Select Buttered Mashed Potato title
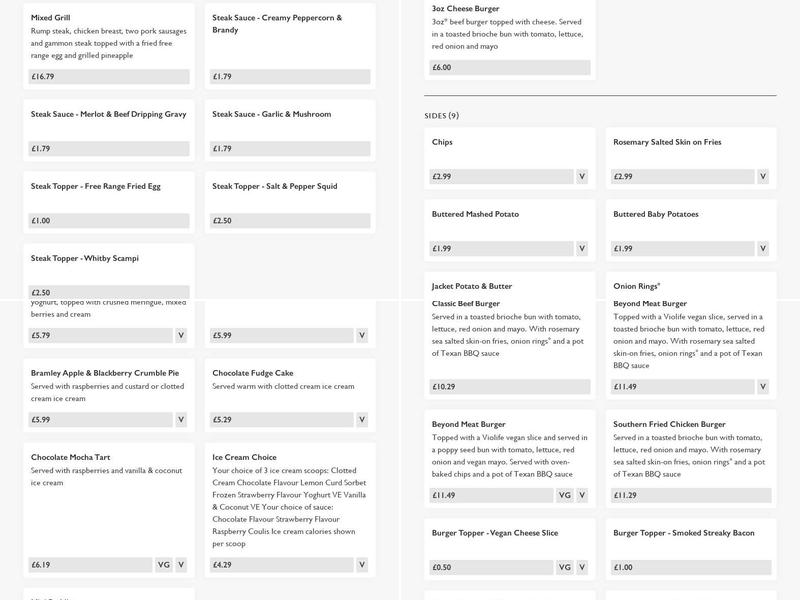This screenshot has width=800, height=600. click(475, 214)
